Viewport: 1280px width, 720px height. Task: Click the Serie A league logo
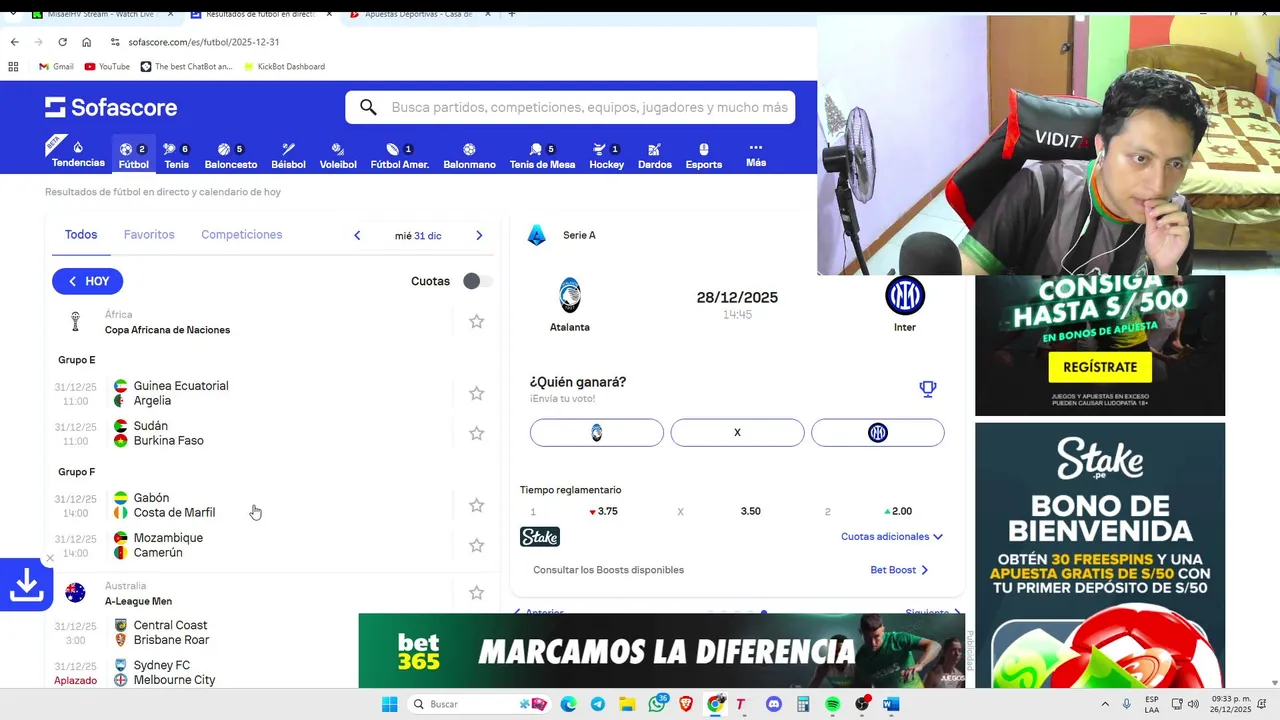(x=537, y=235)
